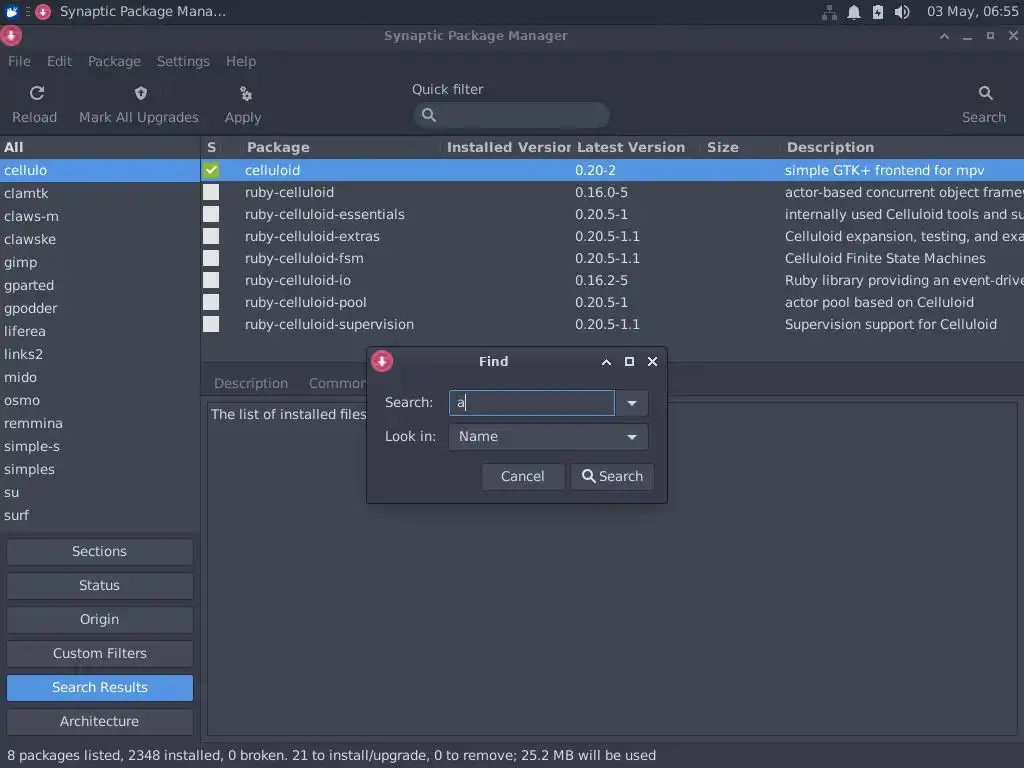Select the cellulo search entry
The height and width of the screenshot is (768, 1024).
100,170
